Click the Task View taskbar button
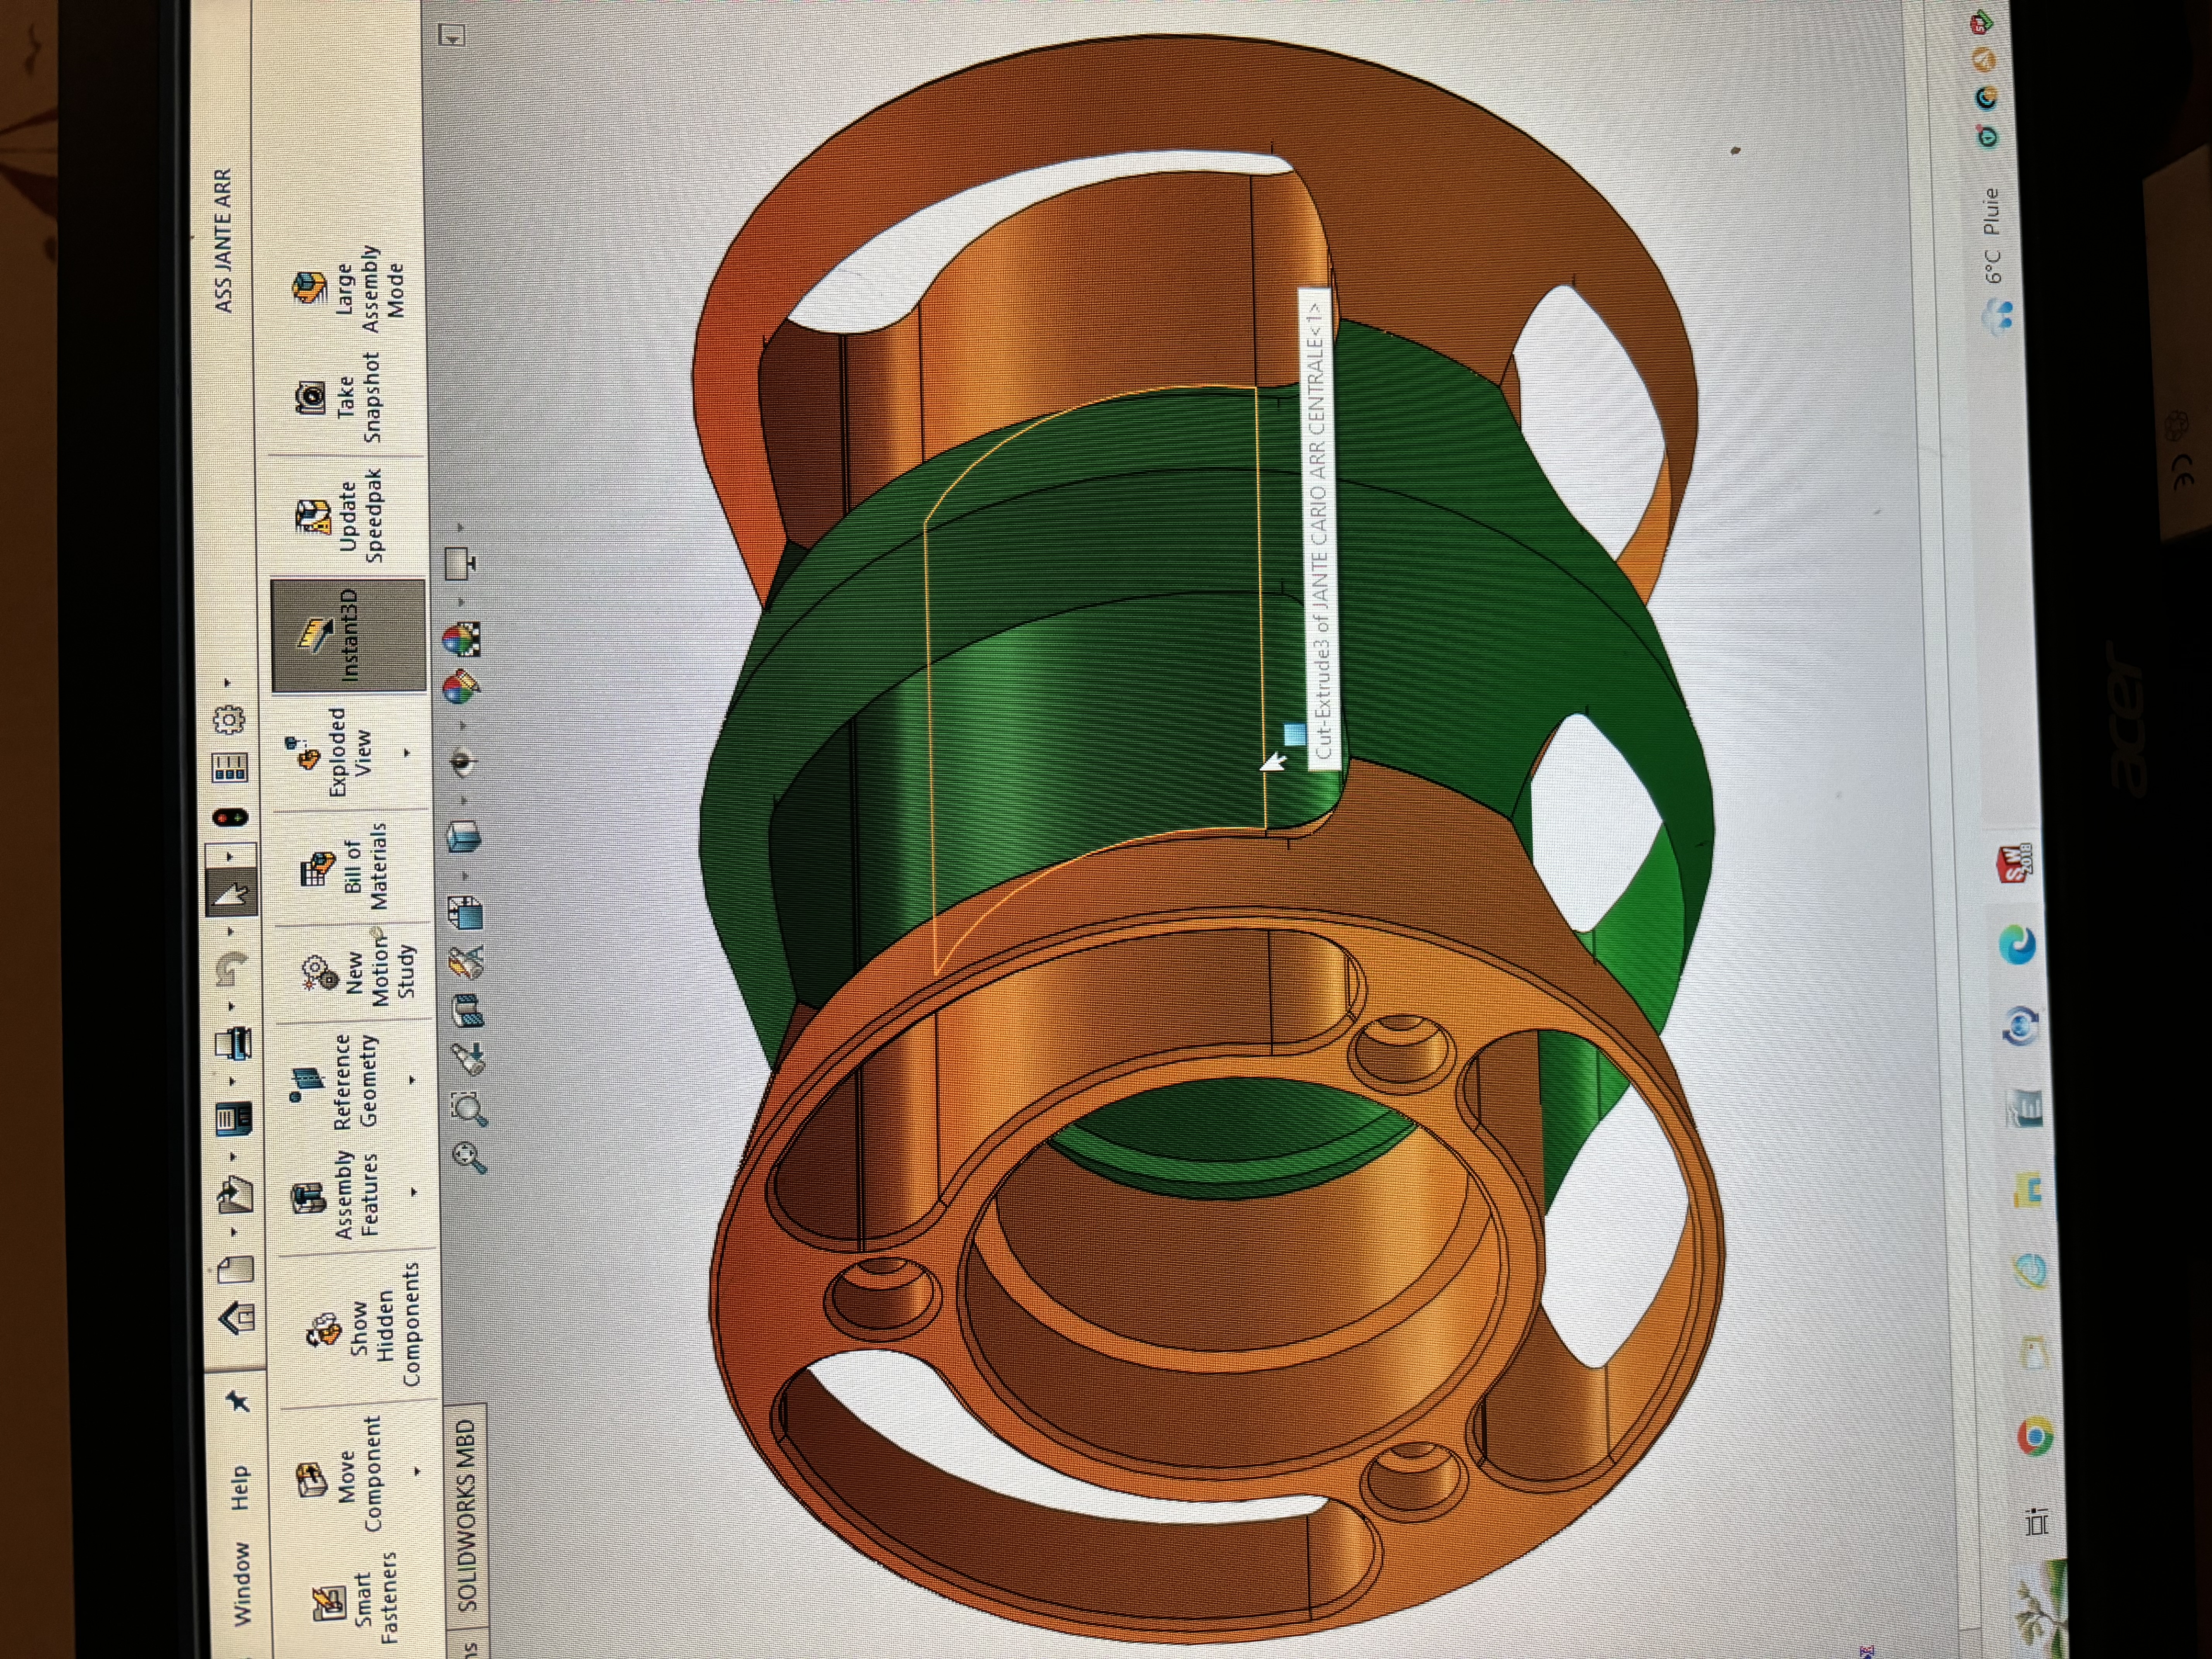Viewport: 2212px width, 1659px height. click(x=2036, y=1522)
